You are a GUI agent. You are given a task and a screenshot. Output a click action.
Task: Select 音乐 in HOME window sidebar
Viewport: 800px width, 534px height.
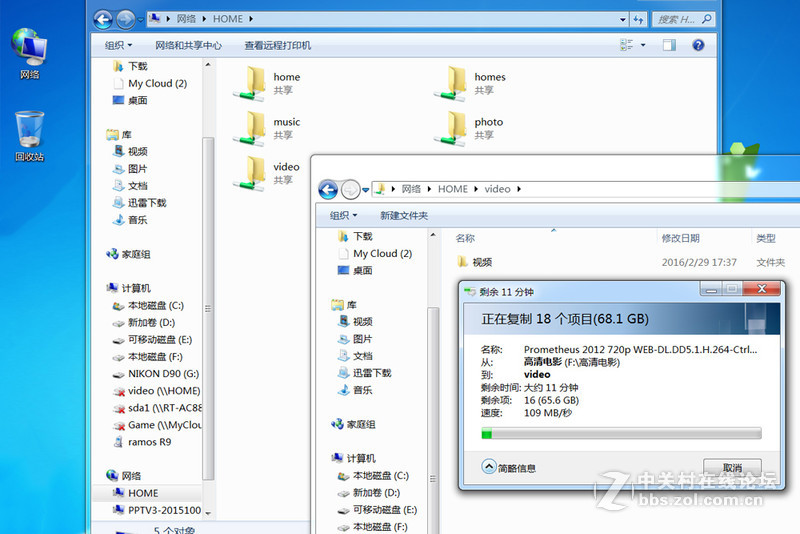coord(130,220)
